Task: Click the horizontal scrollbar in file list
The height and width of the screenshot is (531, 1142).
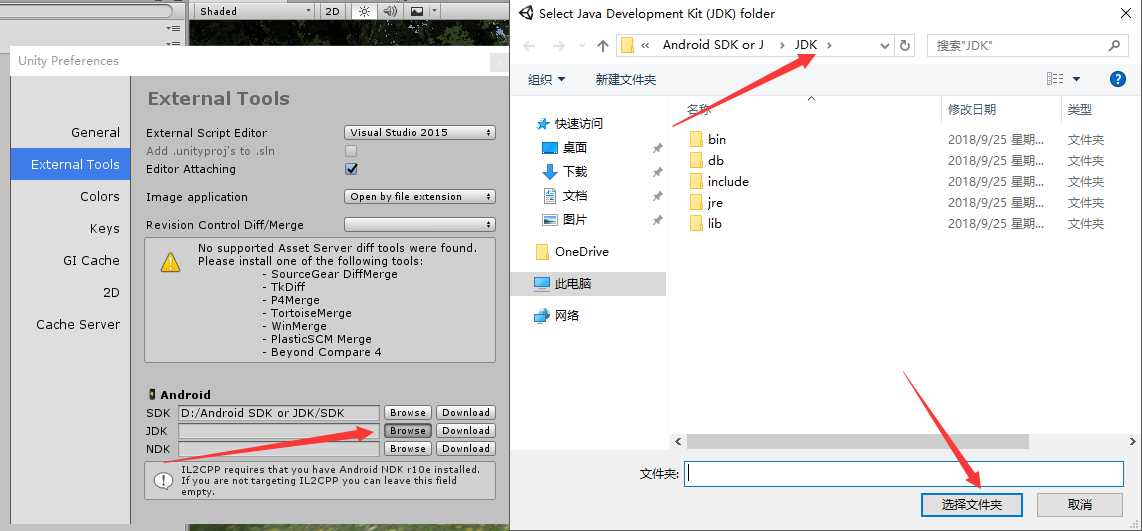Action: point(857,441)
